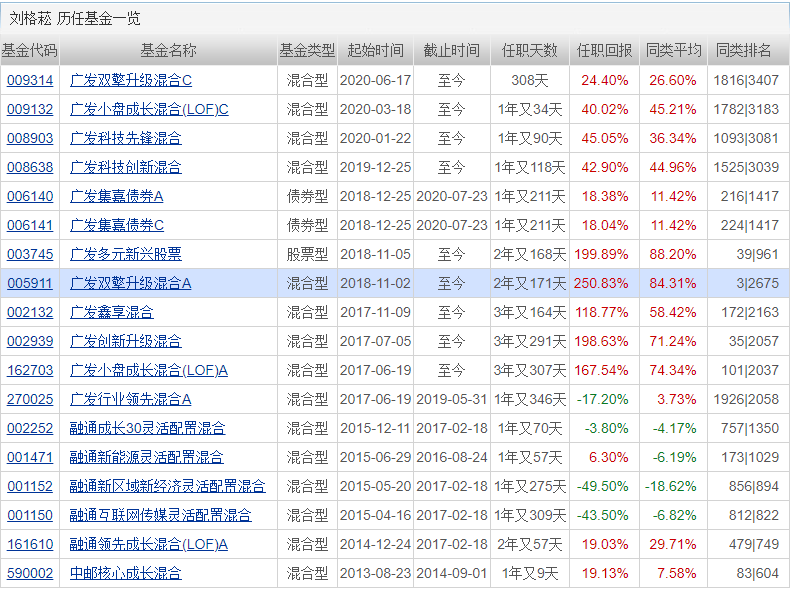Open 融通互联网传媒灵活配置混合 fund link
This screenshot has height=590, width=791.
pos(160,515)
